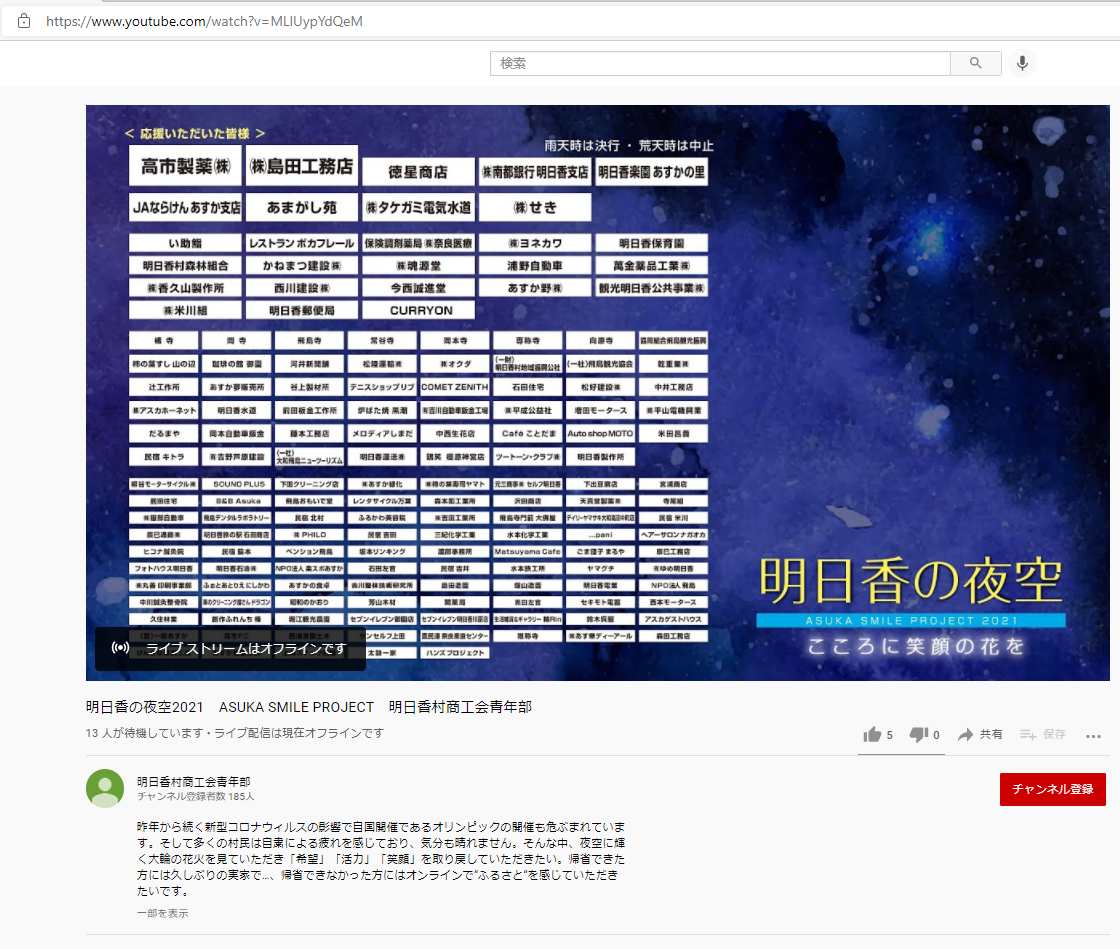Click the 明日香の夜空 title graphic in video
The height and width of the screenshot is (949, 1120).
click(x=911, y=581)
